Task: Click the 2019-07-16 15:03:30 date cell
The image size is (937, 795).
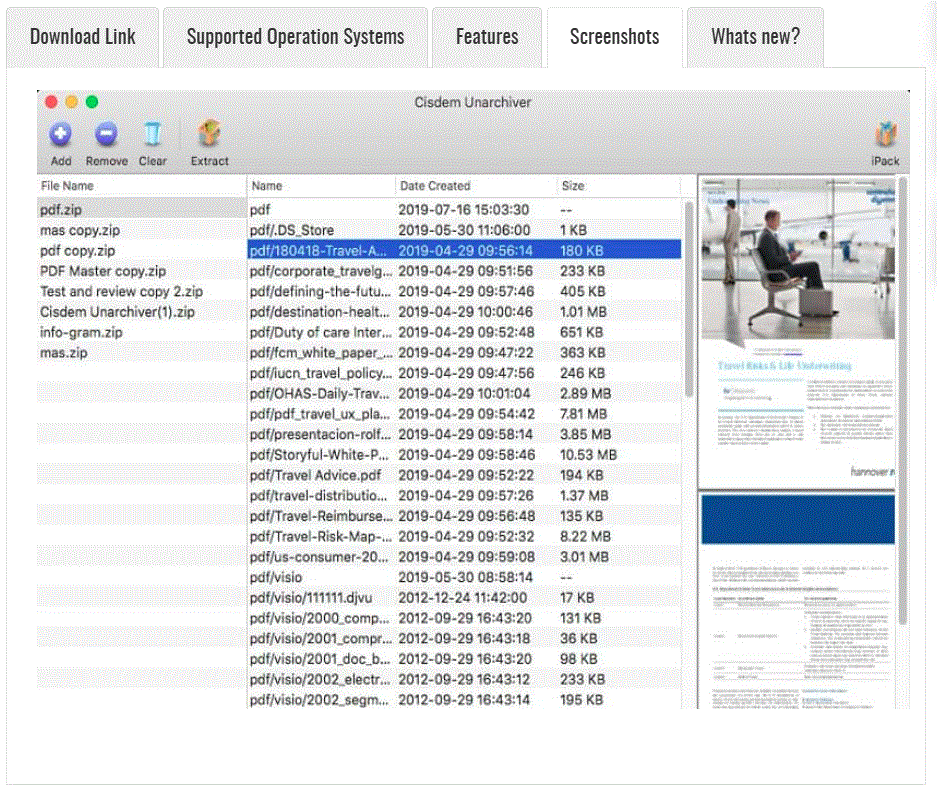Action: 463,210
